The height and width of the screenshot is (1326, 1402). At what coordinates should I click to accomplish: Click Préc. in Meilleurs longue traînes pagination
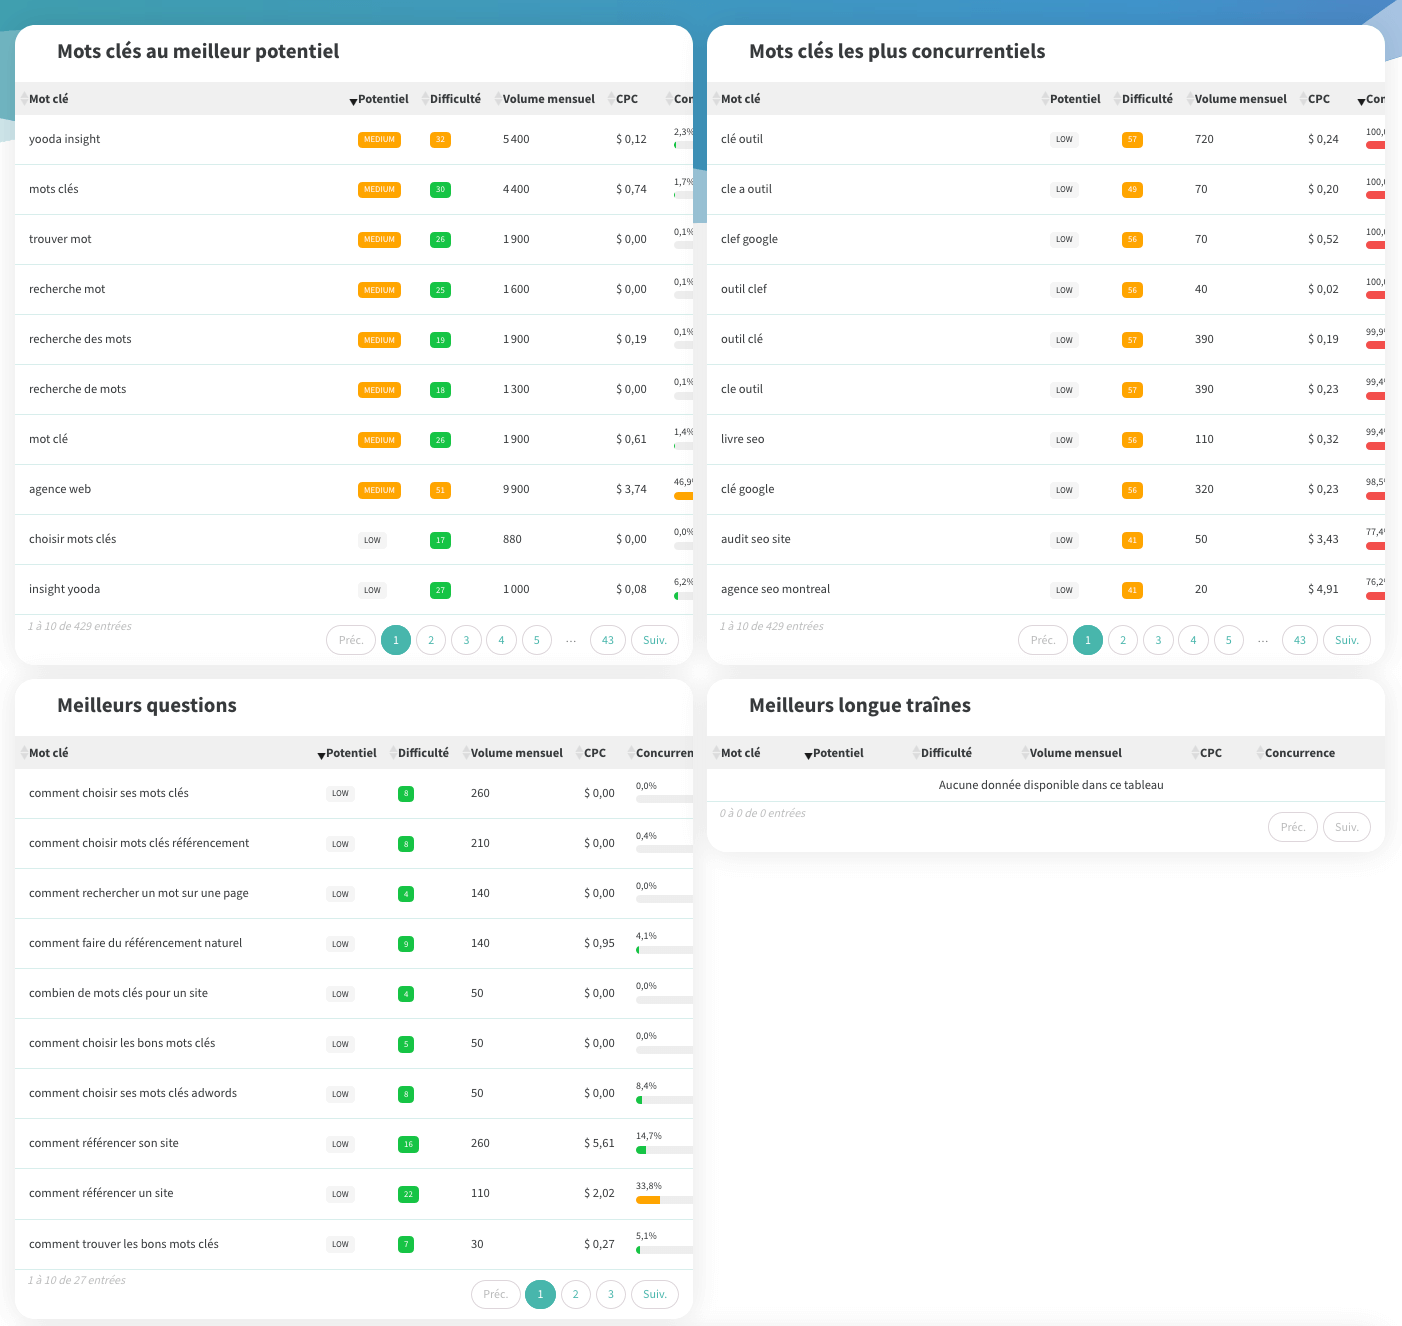pyautogui.click(x=1293, y=827)
